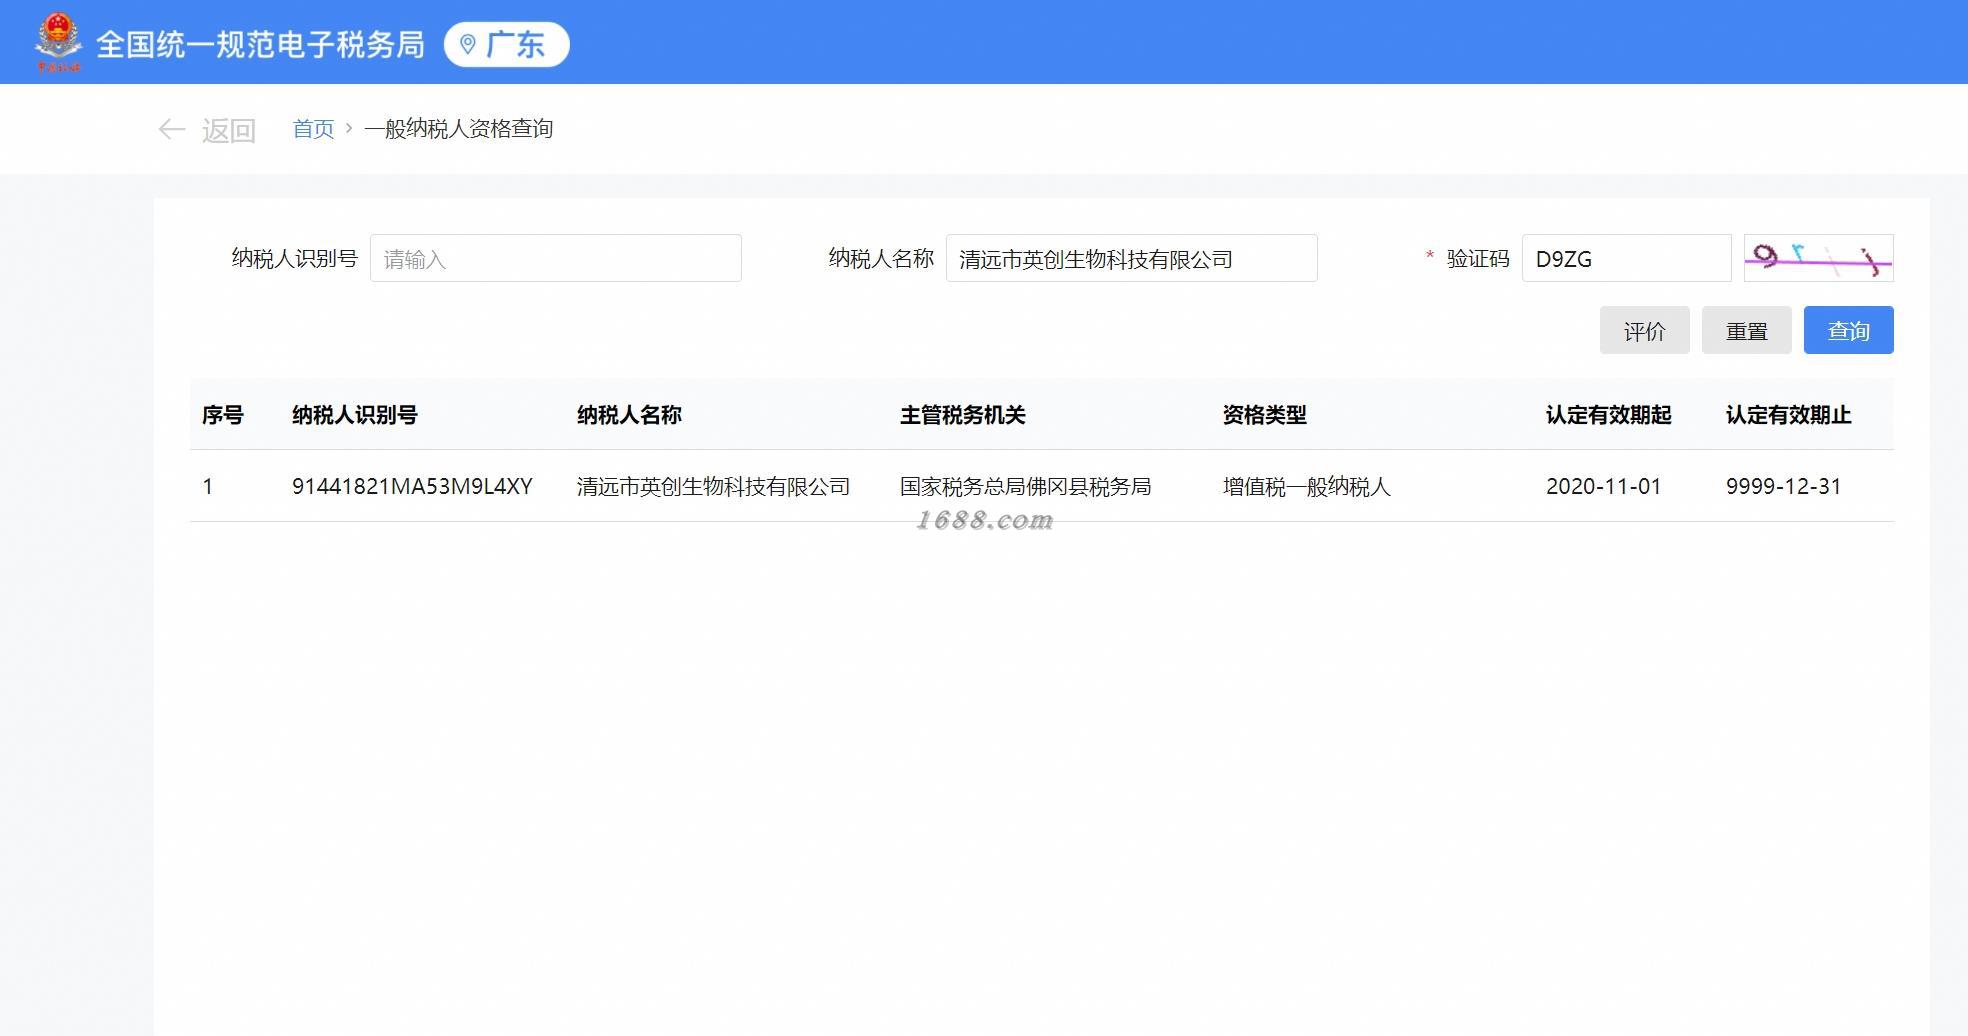Click the end date 9999-12-31
Image resolution: width=1968 pixels, height=1036 pixels.
(x=1783, y=486)
